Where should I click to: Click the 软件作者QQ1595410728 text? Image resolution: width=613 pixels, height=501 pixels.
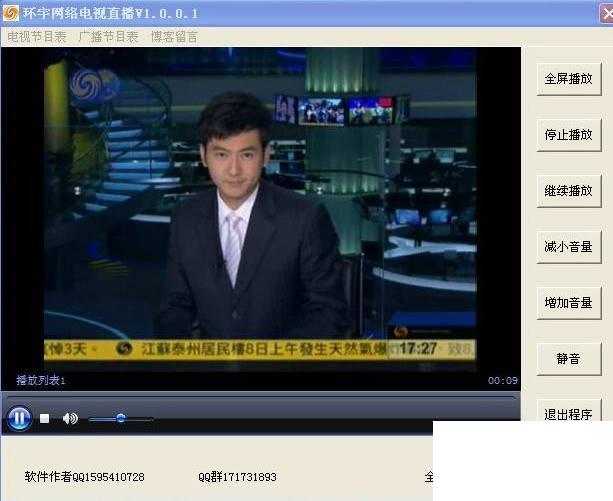pos(84,477)
